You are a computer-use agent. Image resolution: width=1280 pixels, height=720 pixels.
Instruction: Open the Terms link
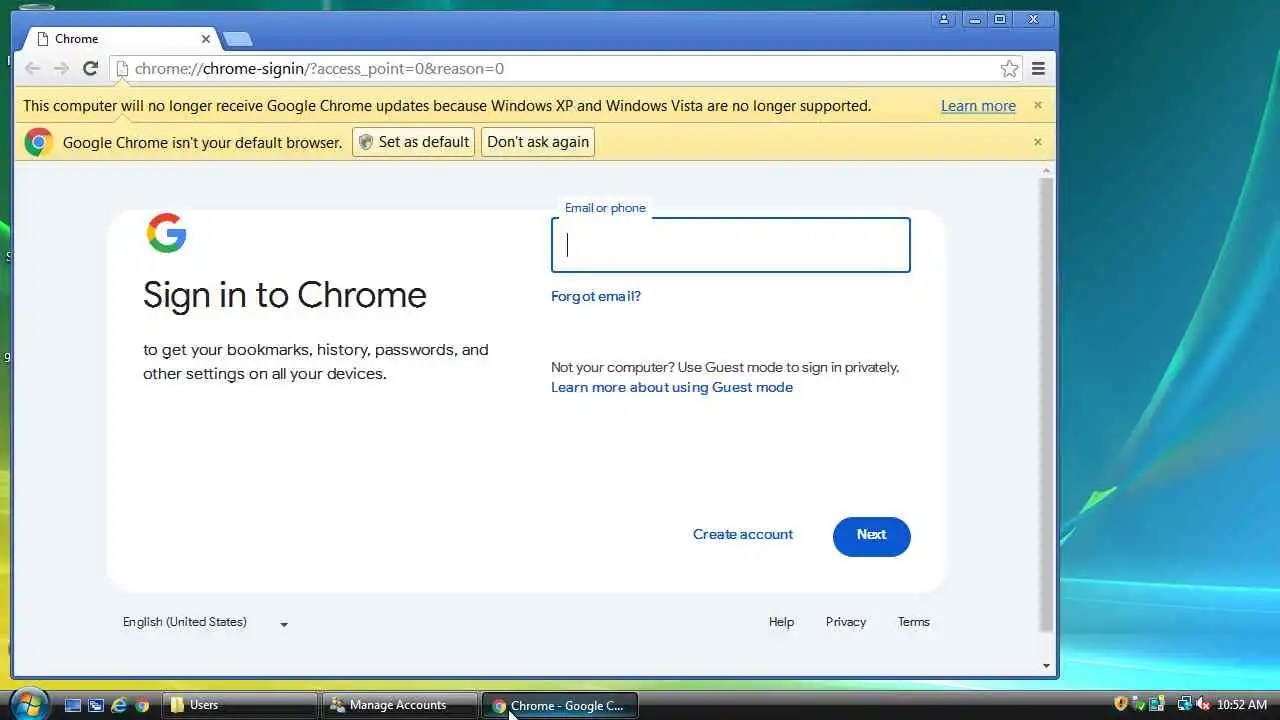tap(914, 622)
